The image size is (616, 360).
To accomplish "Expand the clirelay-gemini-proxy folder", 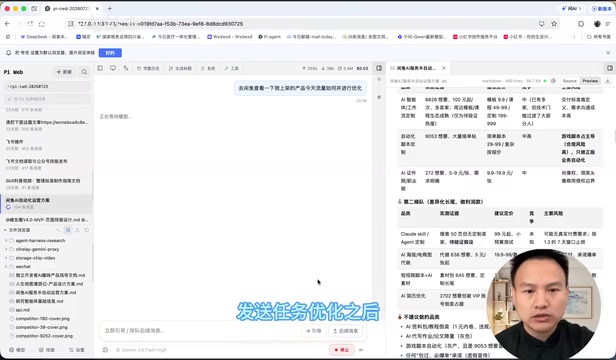I will [6, 249].
